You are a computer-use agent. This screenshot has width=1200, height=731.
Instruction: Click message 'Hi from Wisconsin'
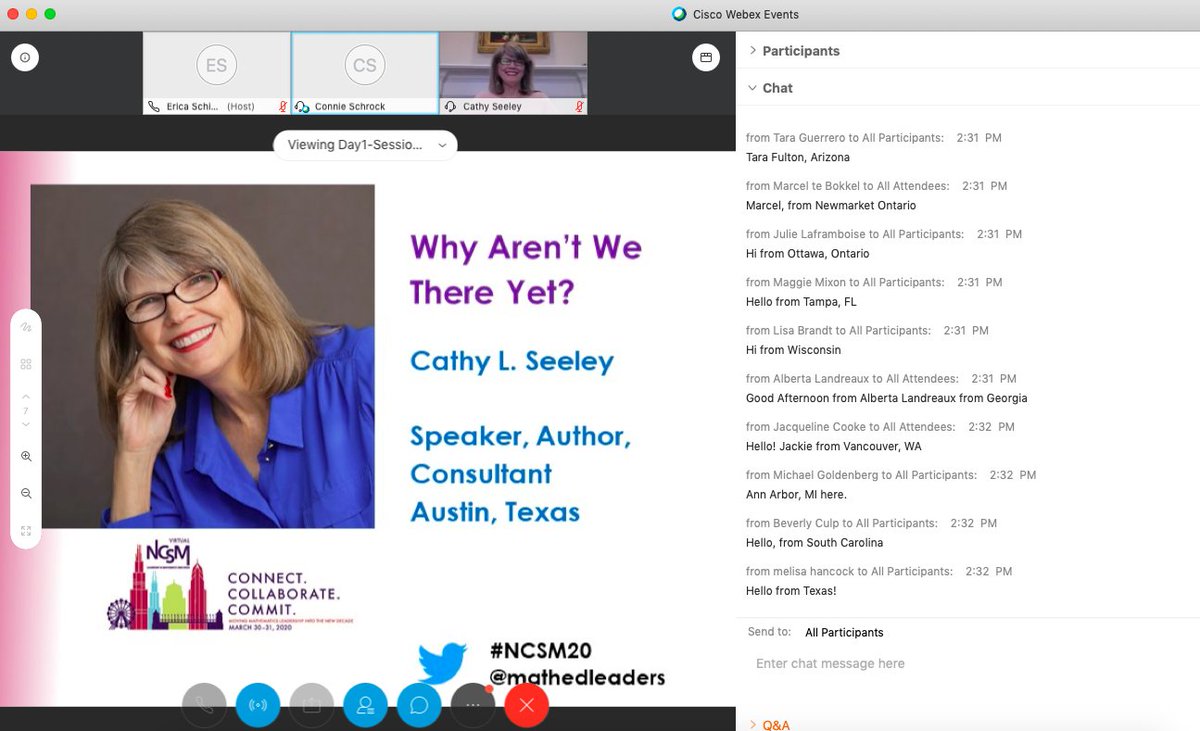click(793, 350)
